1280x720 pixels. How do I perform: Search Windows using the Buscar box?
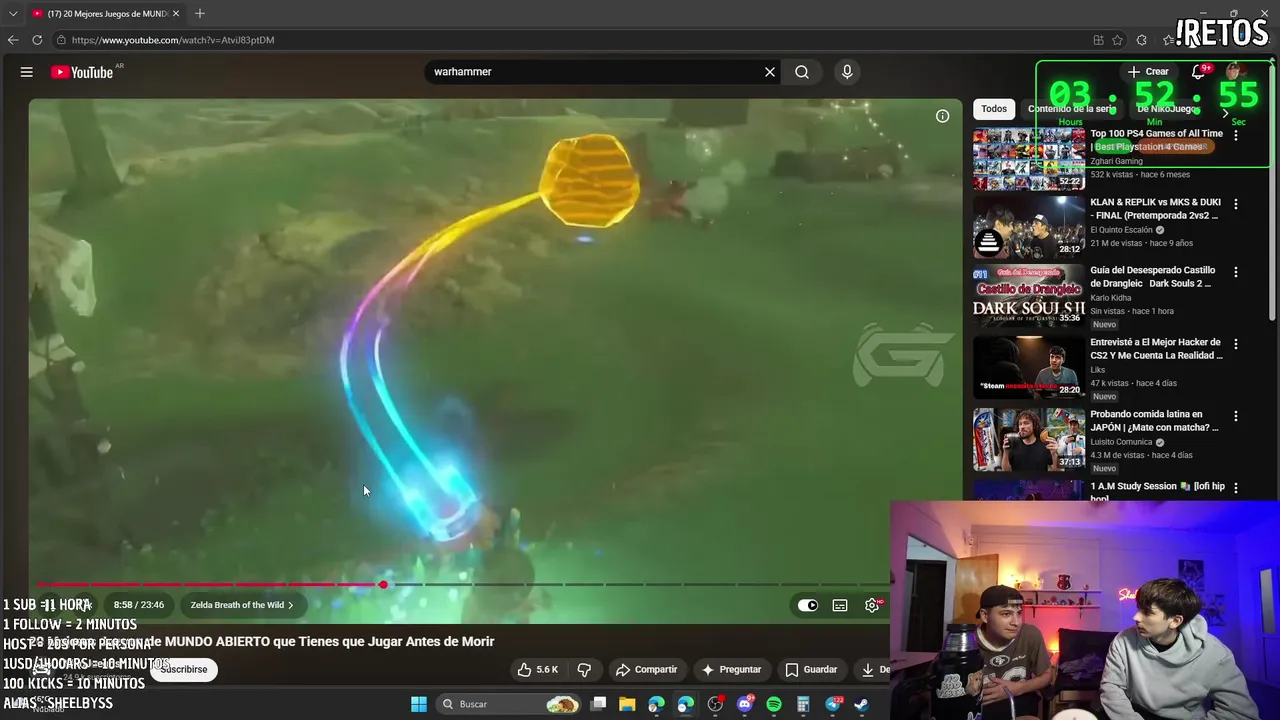[510, 704]
